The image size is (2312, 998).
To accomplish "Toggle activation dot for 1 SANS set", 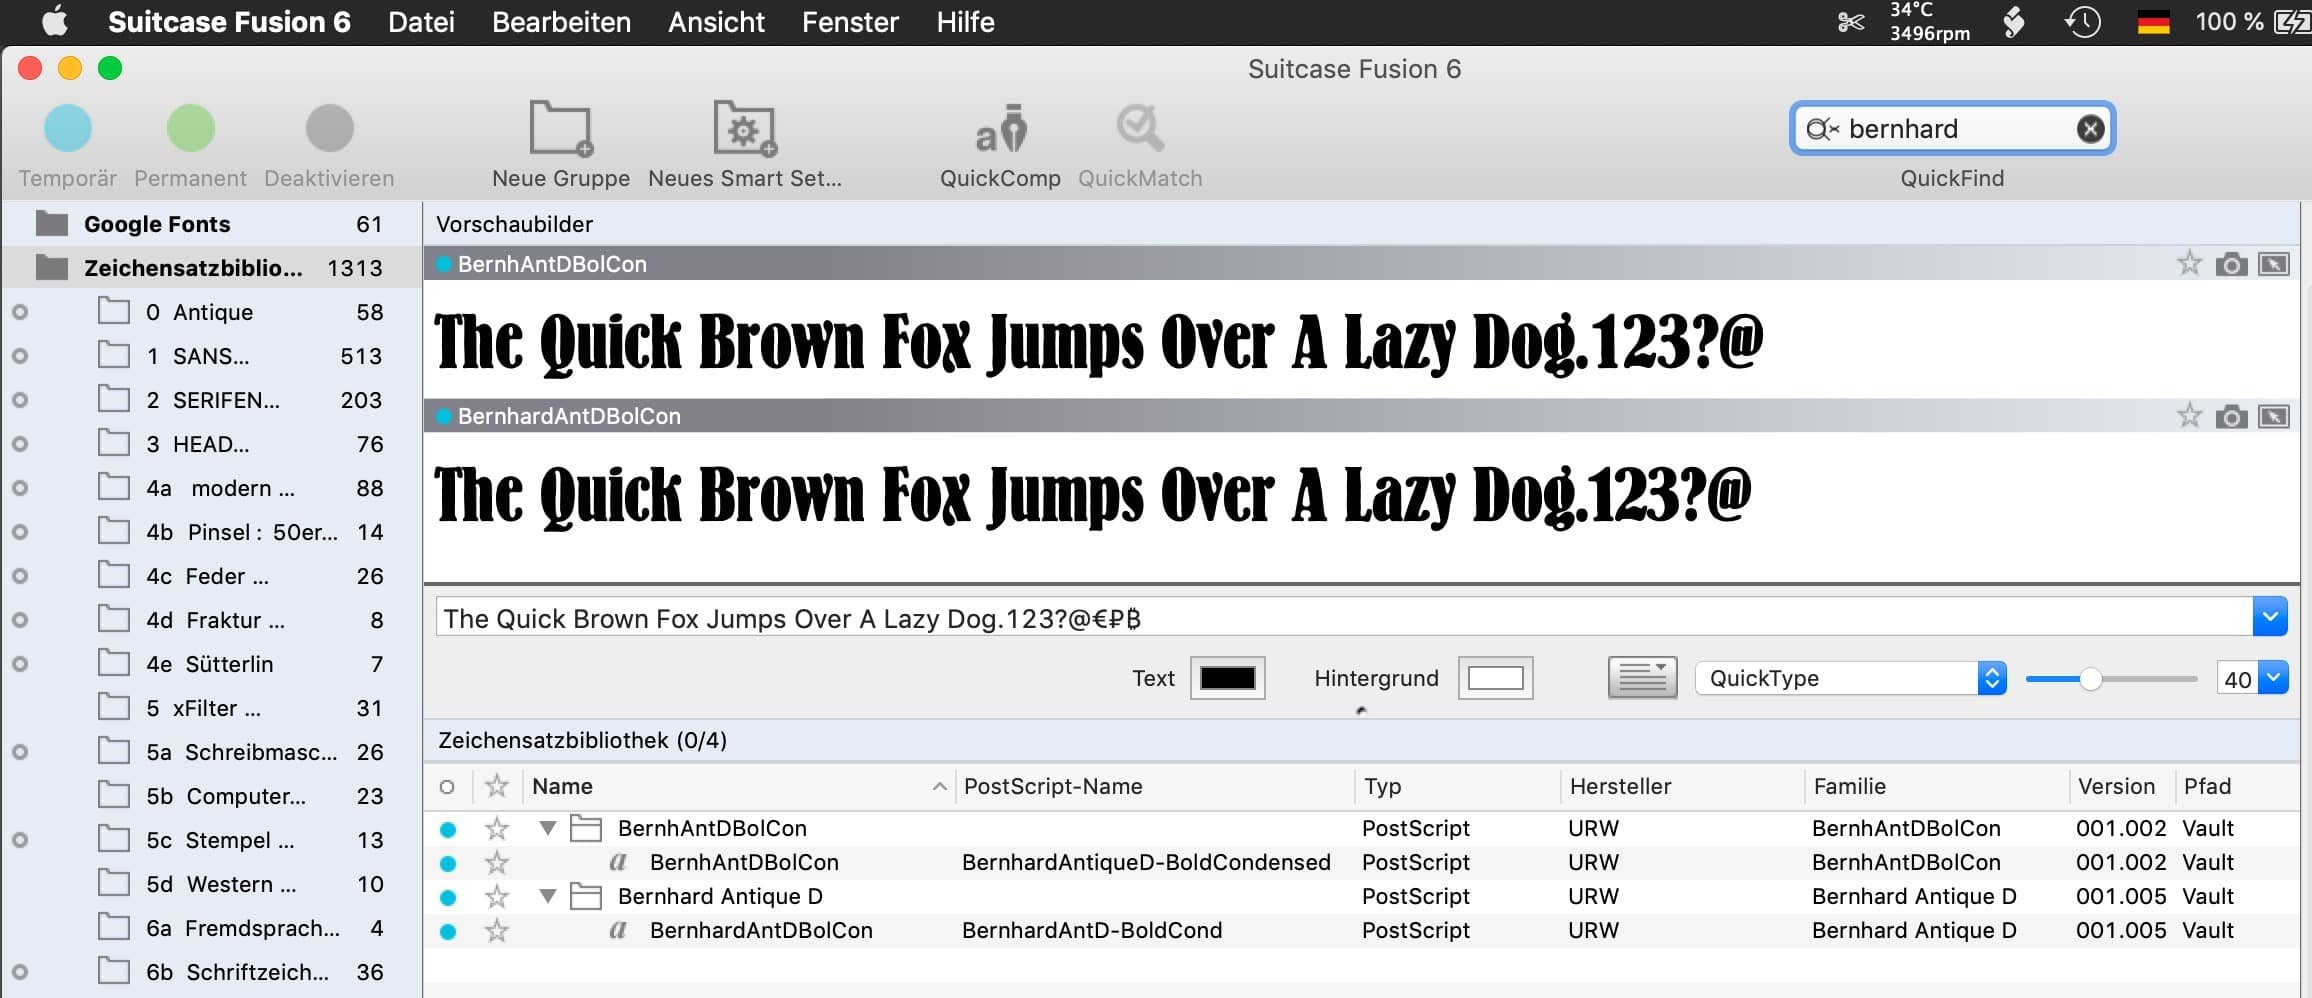I will (20, 356).
